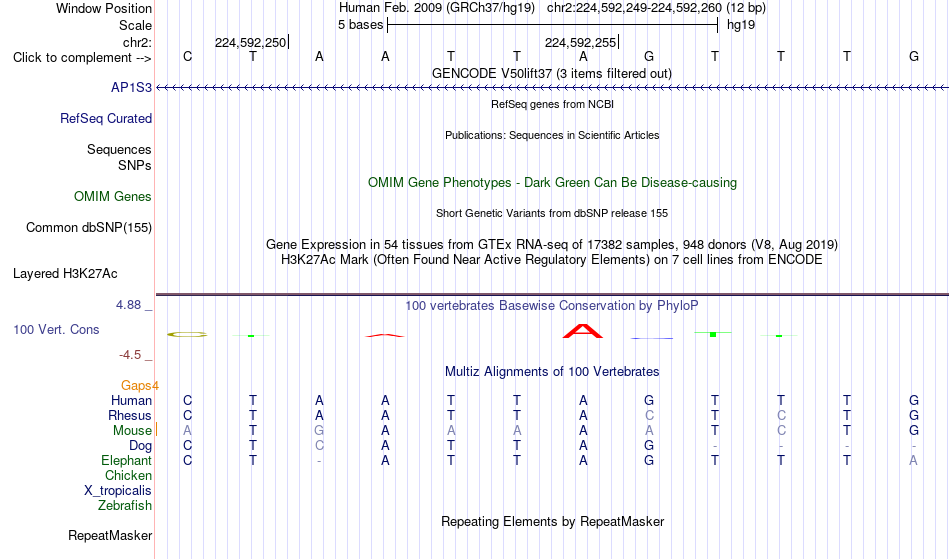Image resolution: width=950 pixels, height=559 pixels.
Task: Click the 100 vertebrates Basewise Conservation title
Action: [552, 306]
